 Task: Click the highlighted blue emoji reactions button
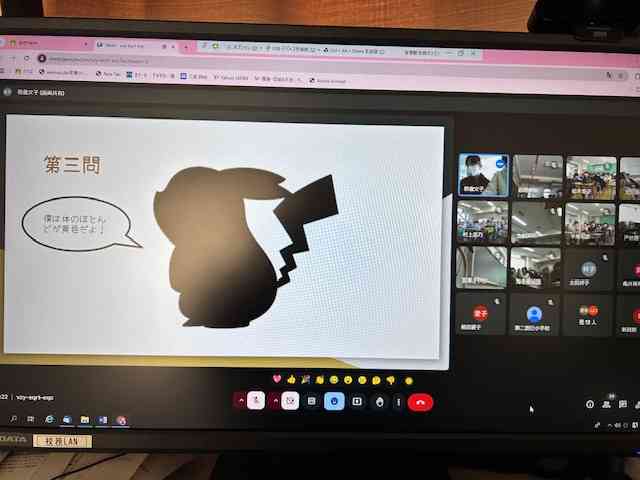point(334,401)
